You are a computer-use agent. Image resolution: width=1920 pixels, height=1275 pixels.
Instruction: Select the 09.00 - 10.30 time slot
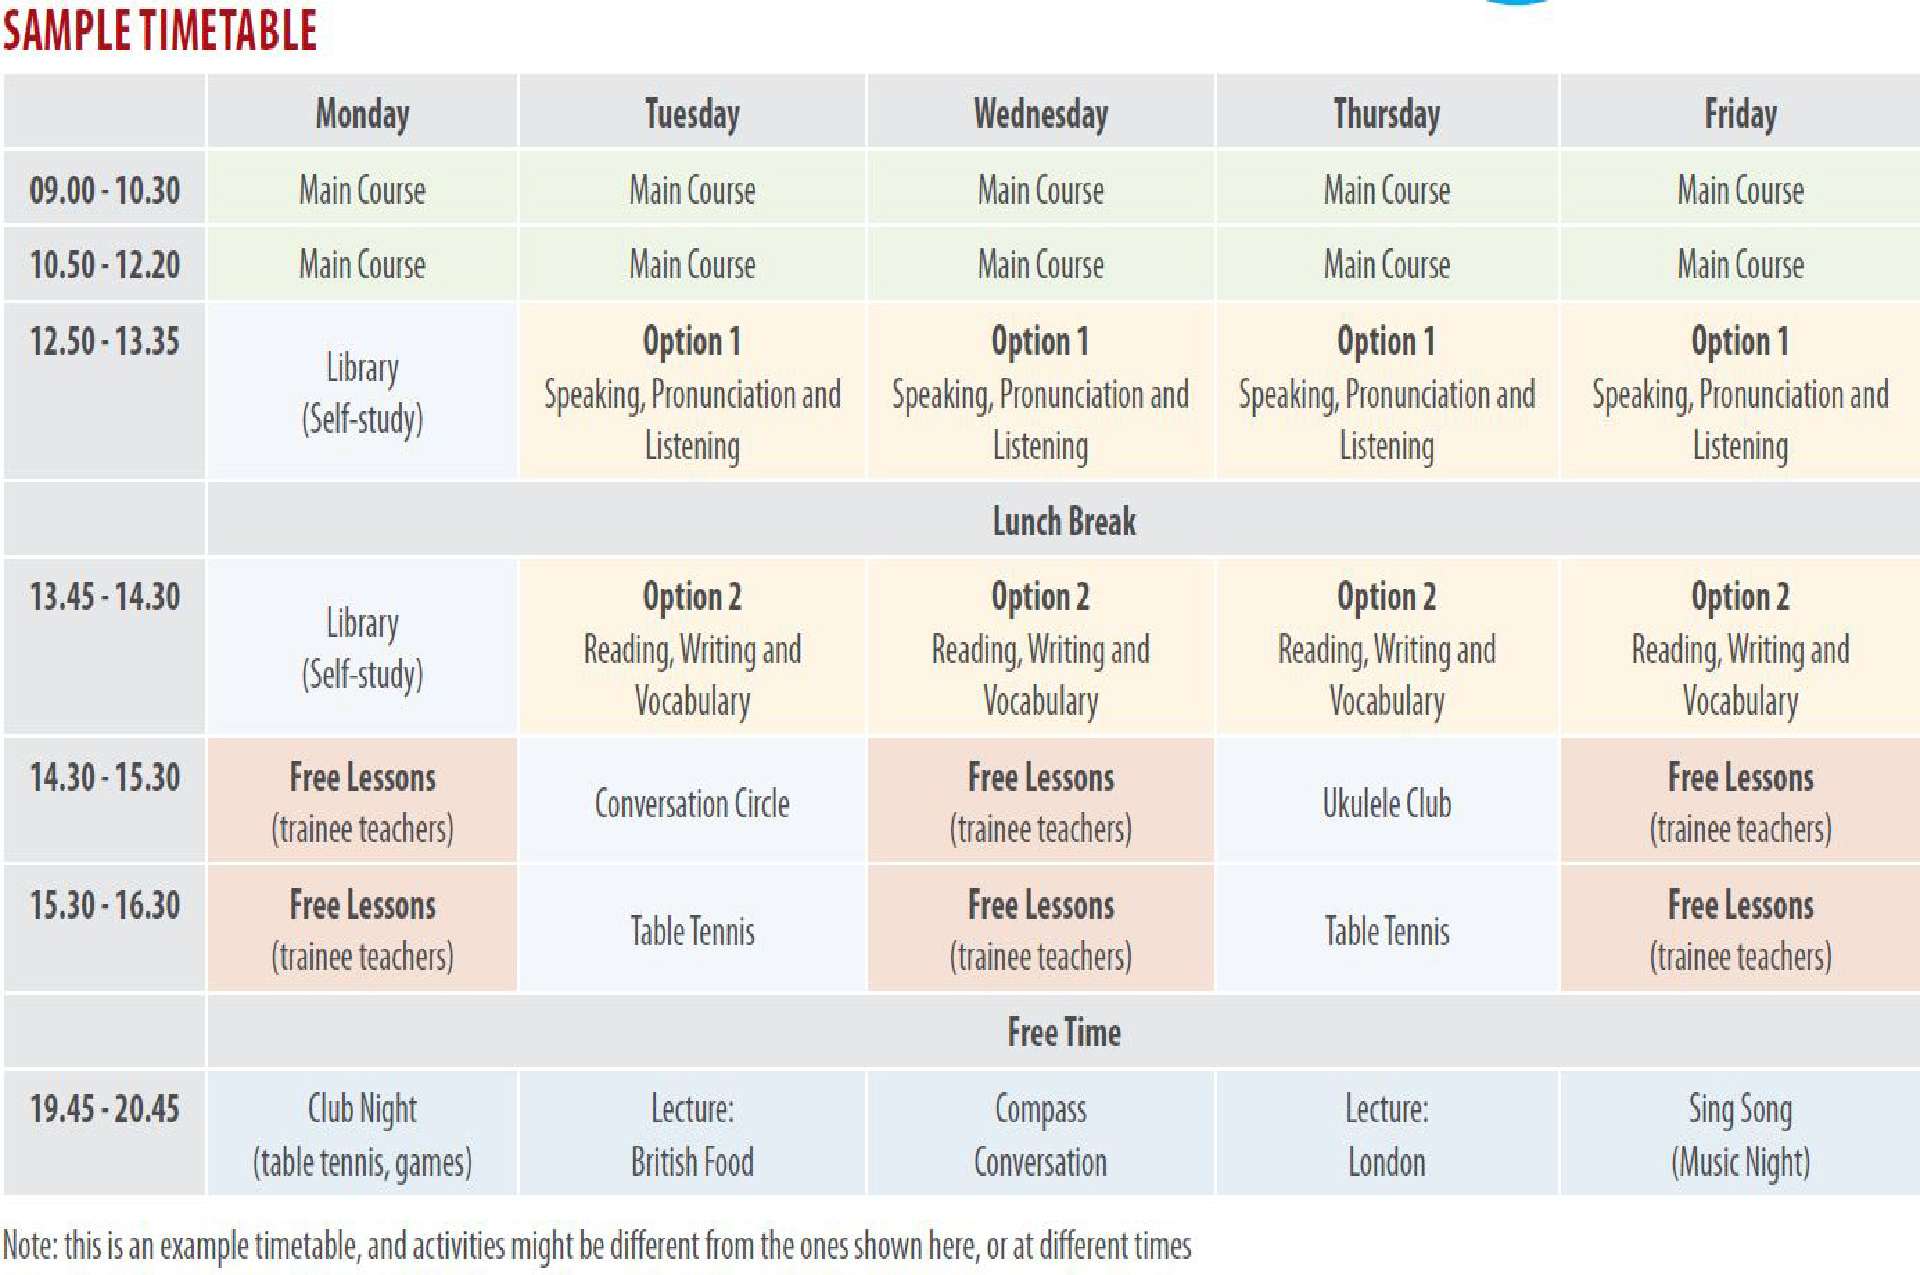[x=104, y=188]
